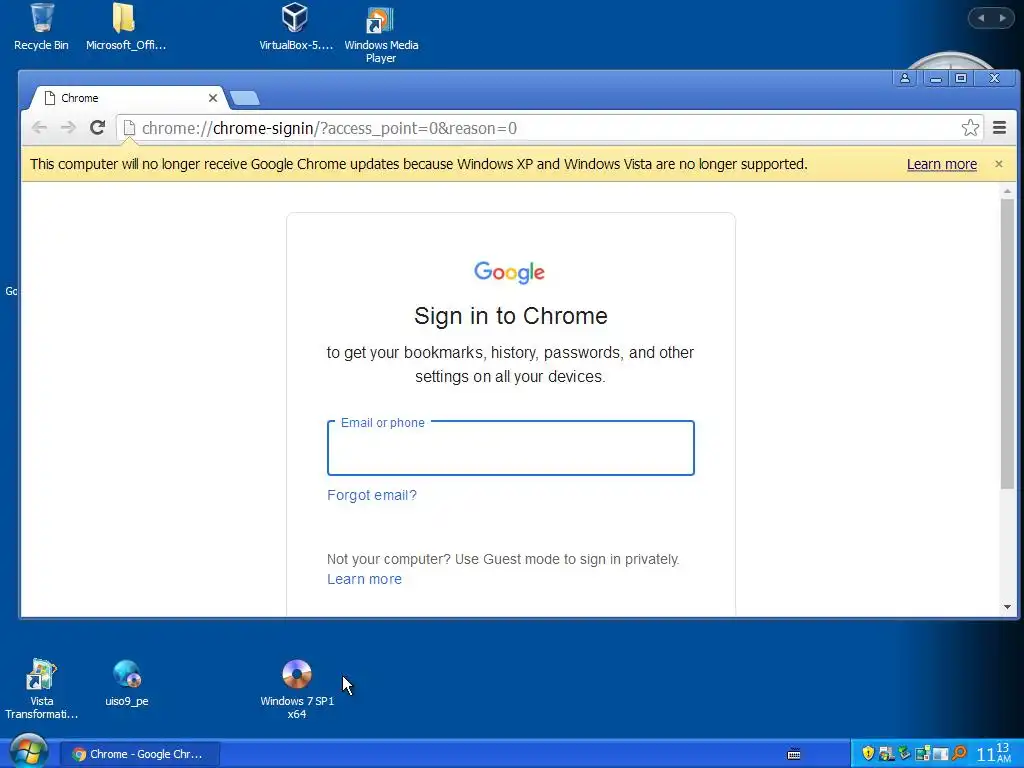
Task: Select the Vista Transformation desktop icon
Action: tap(41, 689)
